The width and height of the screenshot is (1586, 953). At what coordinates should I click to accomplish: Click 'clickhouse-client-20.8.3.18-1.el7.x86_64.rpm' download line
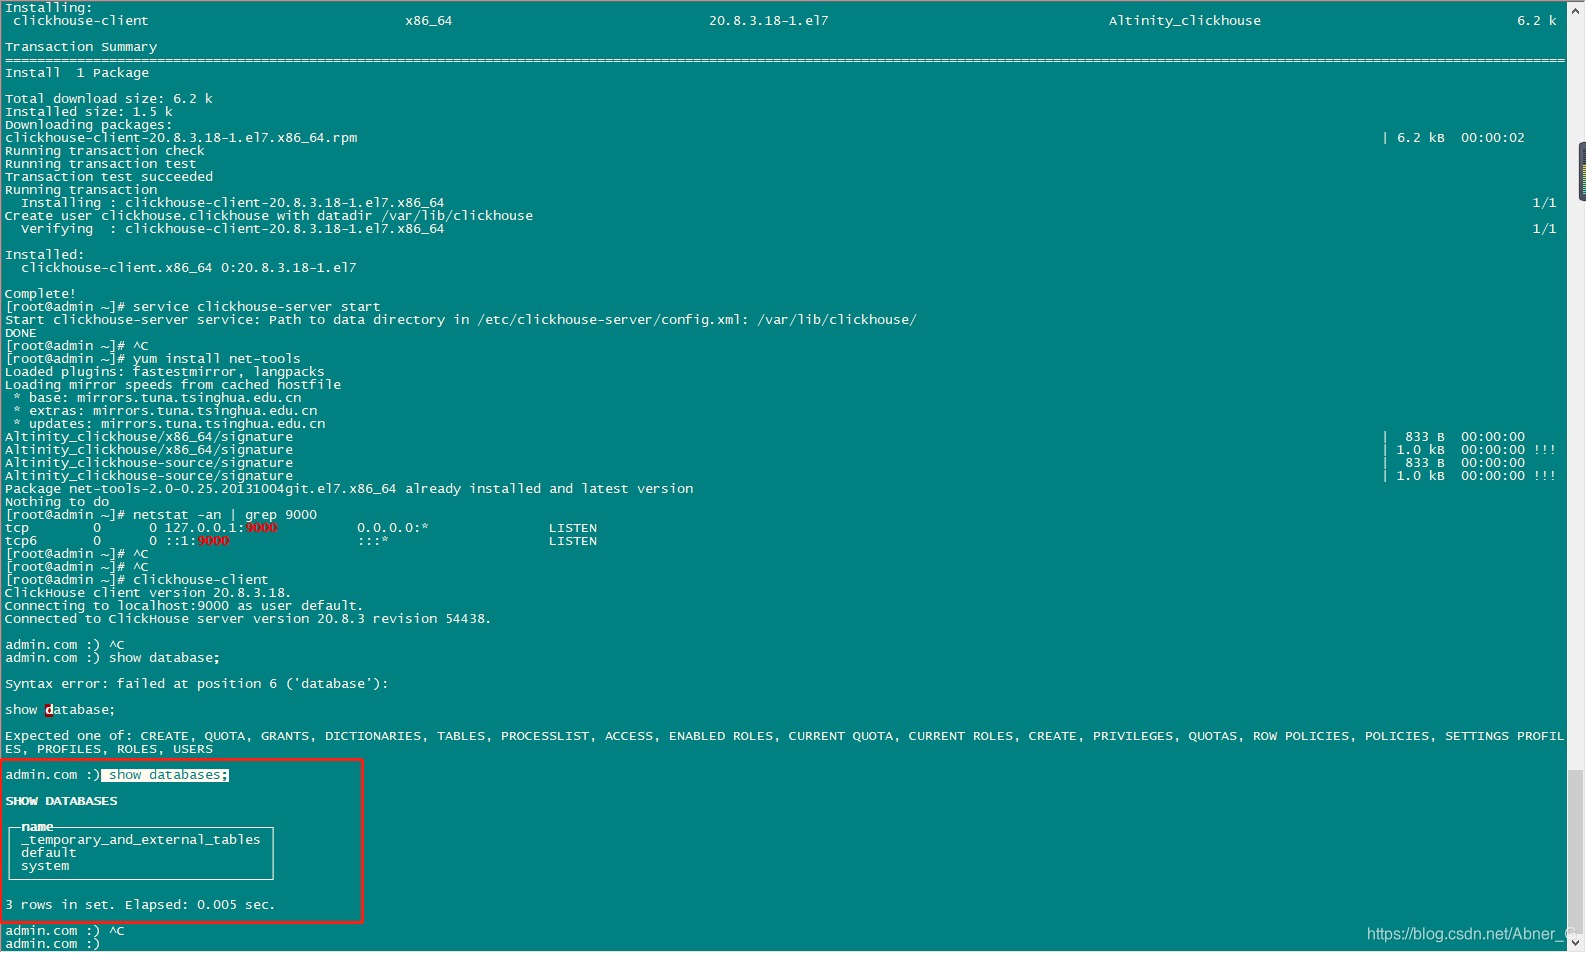point(181,138)
